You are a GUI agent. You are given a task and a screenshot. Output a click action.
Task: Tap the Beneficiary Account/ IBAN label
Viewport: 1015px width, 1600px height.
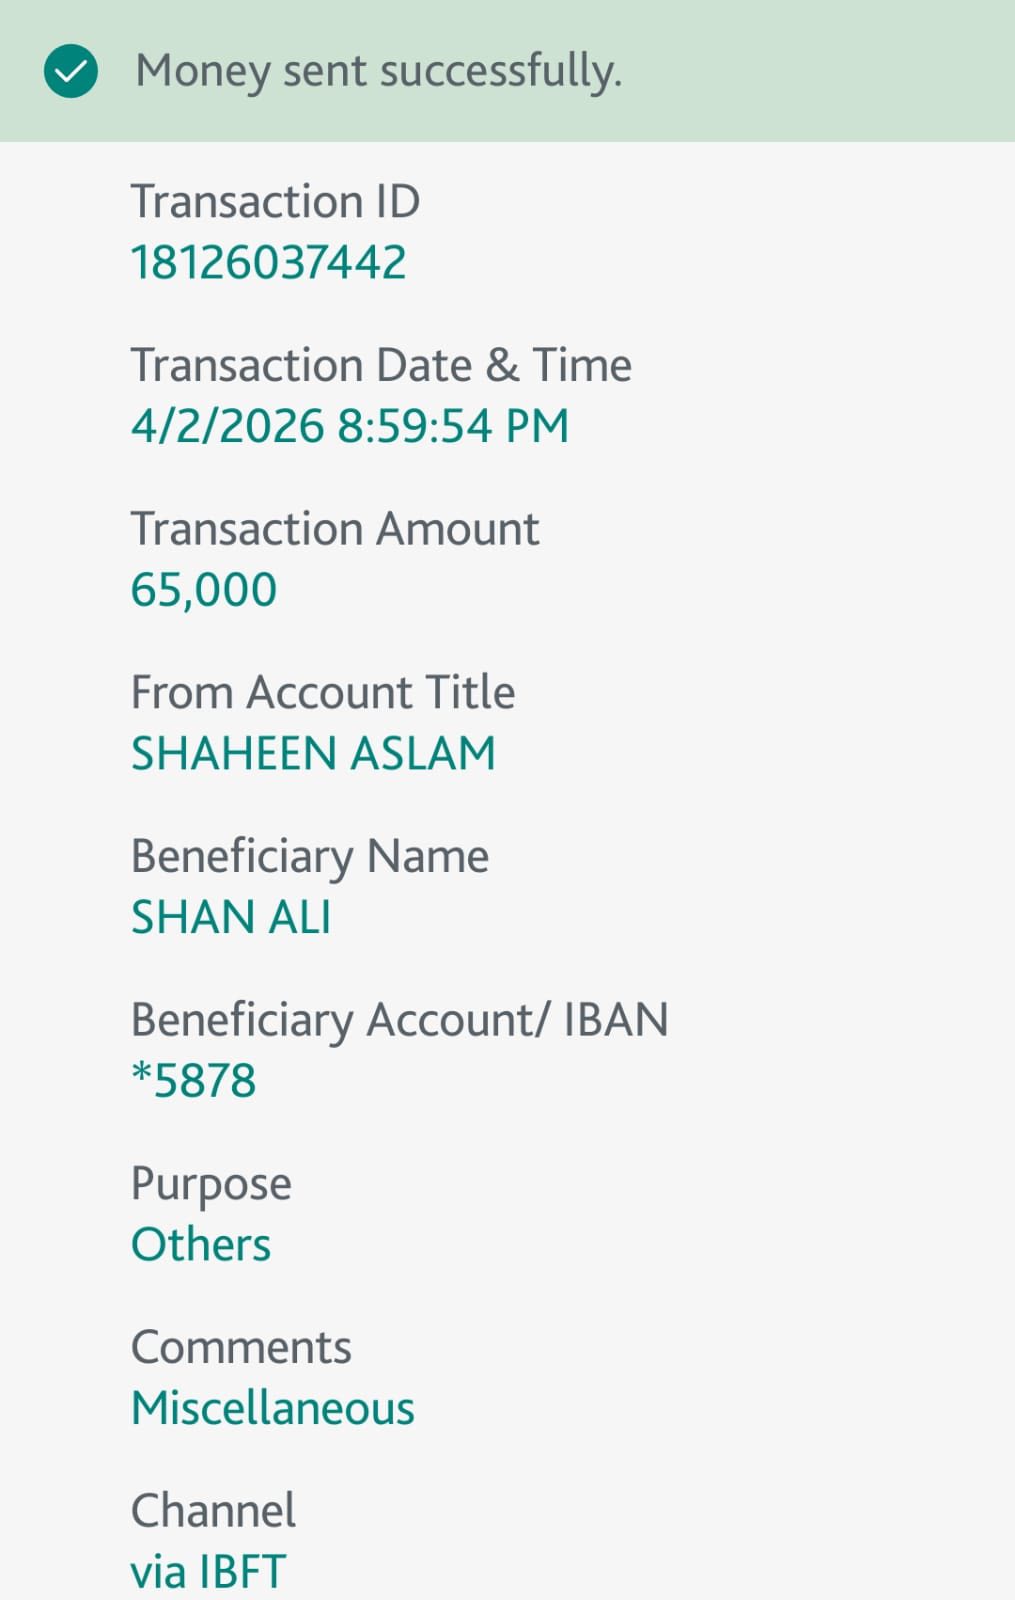click(400, 1021)
